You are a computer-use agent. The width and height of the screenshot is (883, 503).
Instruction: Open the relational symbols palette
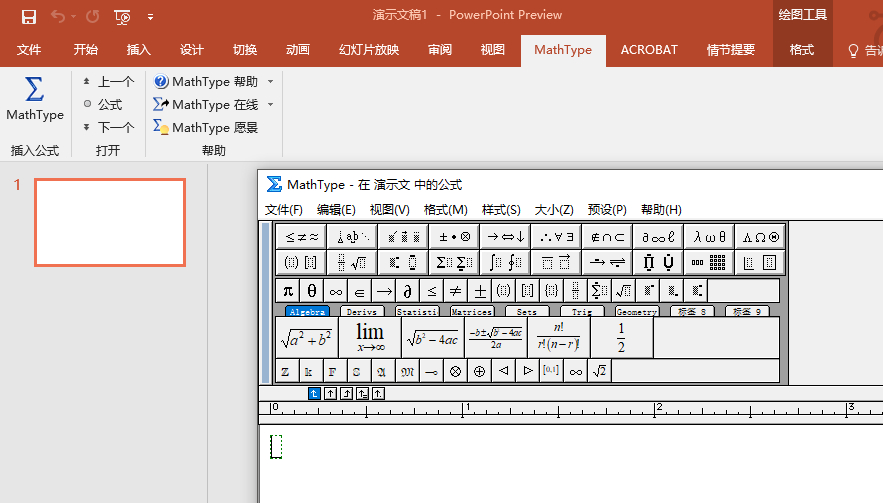[x=301, y=237]
